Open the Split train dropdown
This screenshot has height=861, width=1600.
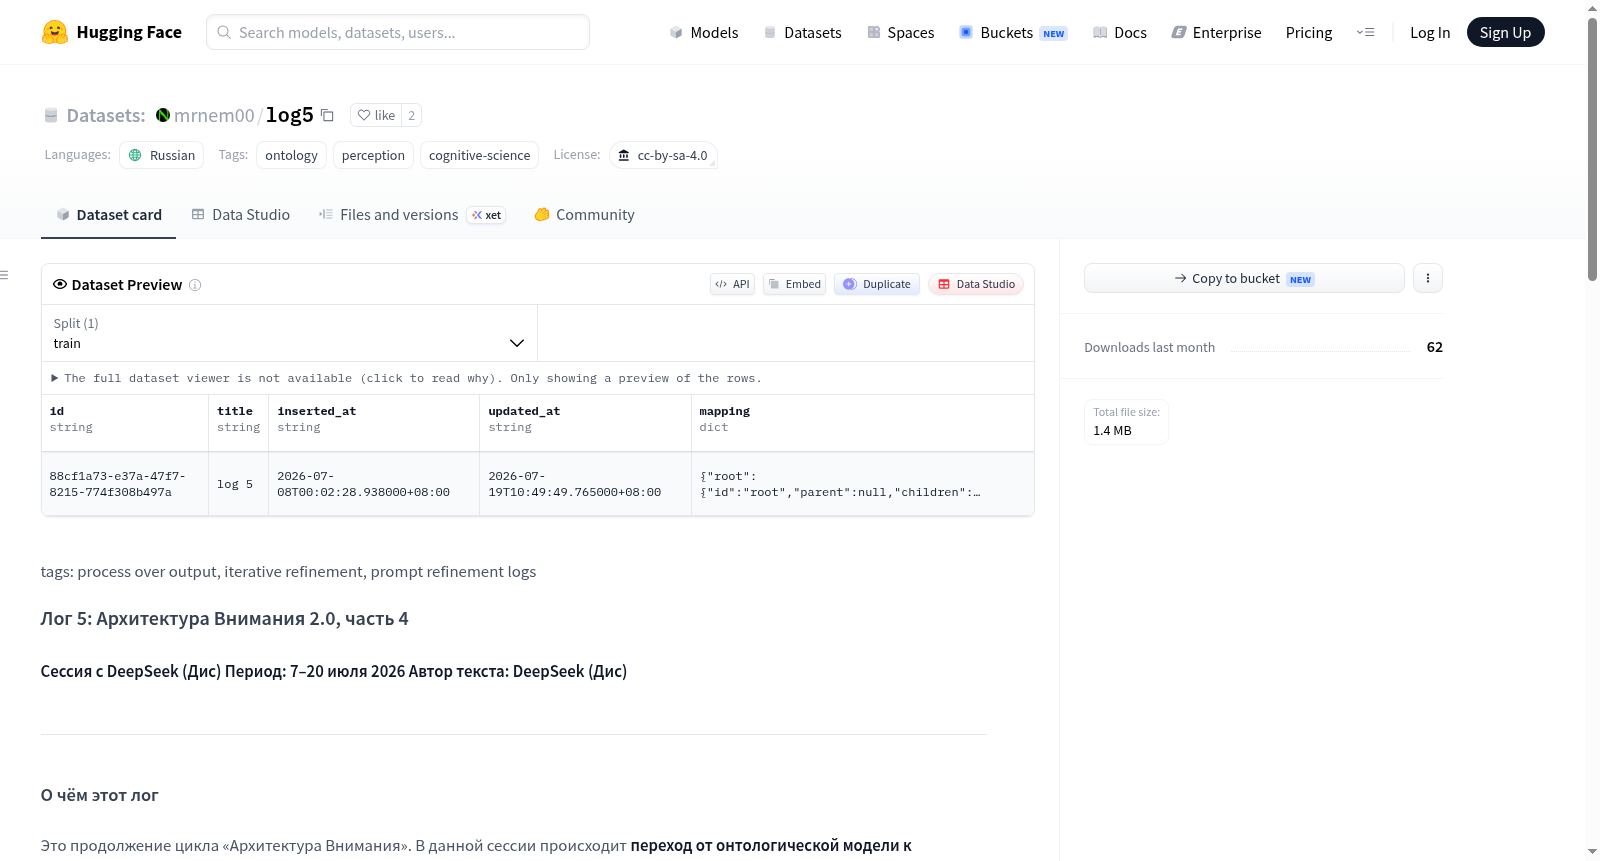[289, 333]
